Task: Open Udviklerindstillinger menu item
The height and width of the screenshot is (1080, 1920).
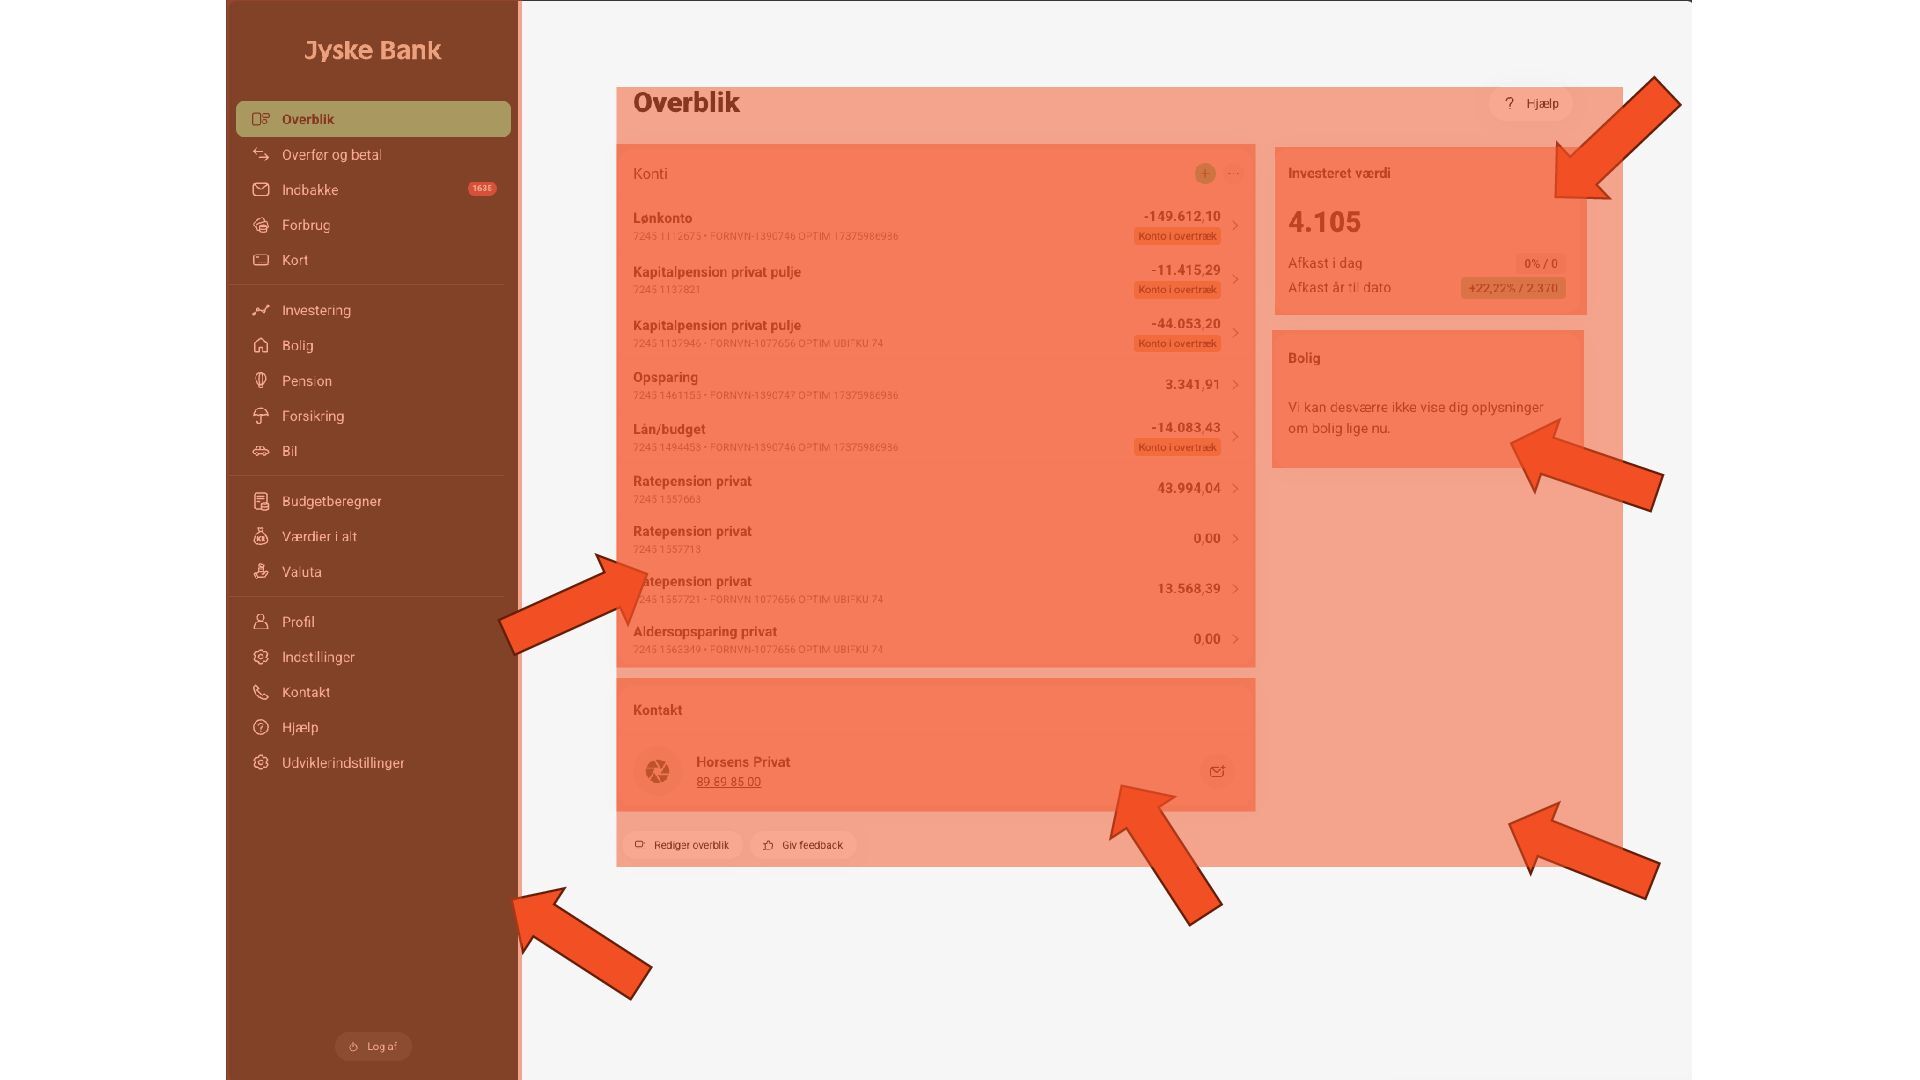Action: coord(342,763)
